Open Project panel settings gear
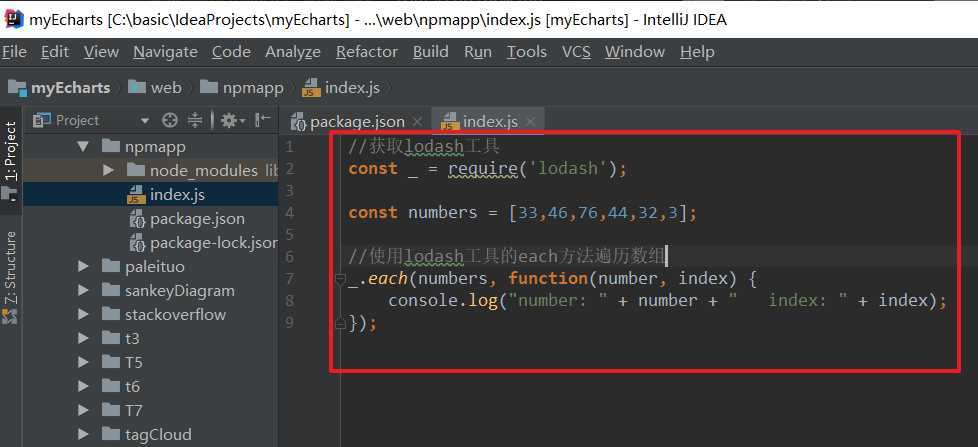This screenshot has width=978, height=447. coord(233,120)
